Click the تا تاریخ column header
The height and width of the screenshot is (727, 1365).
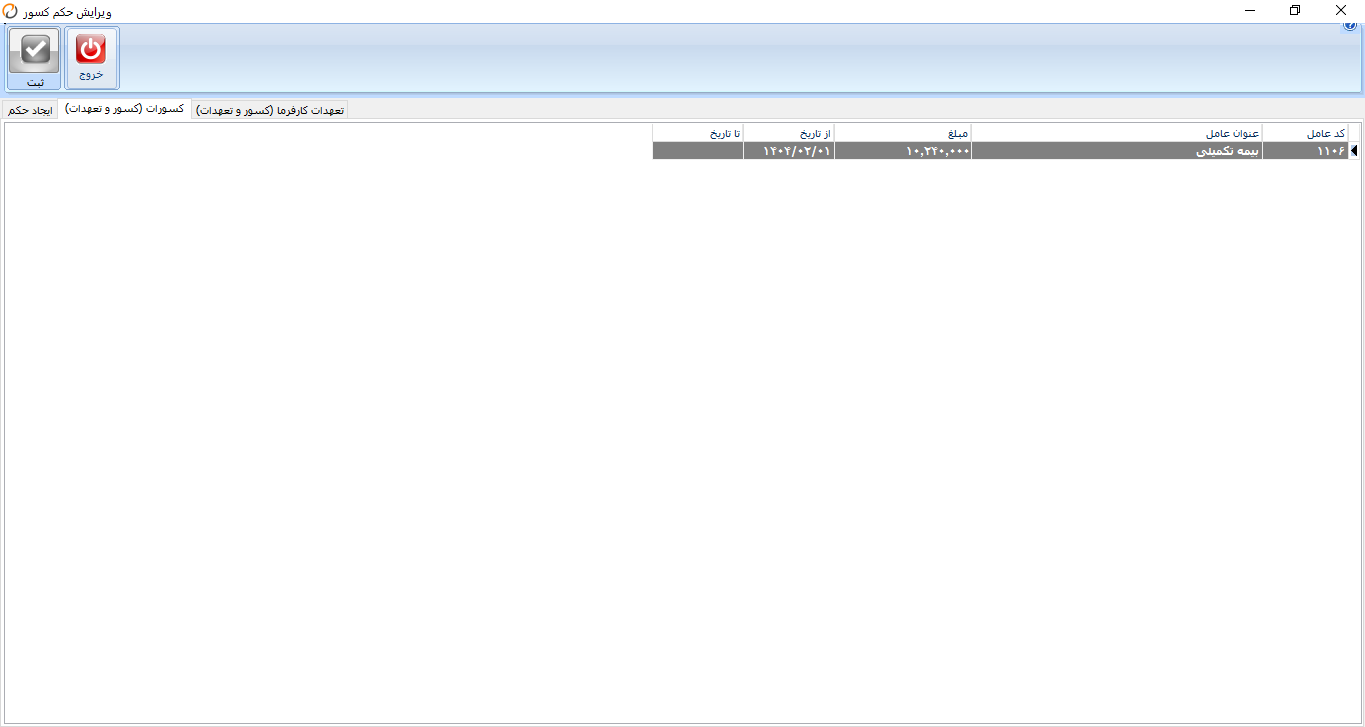pos(698,133)
